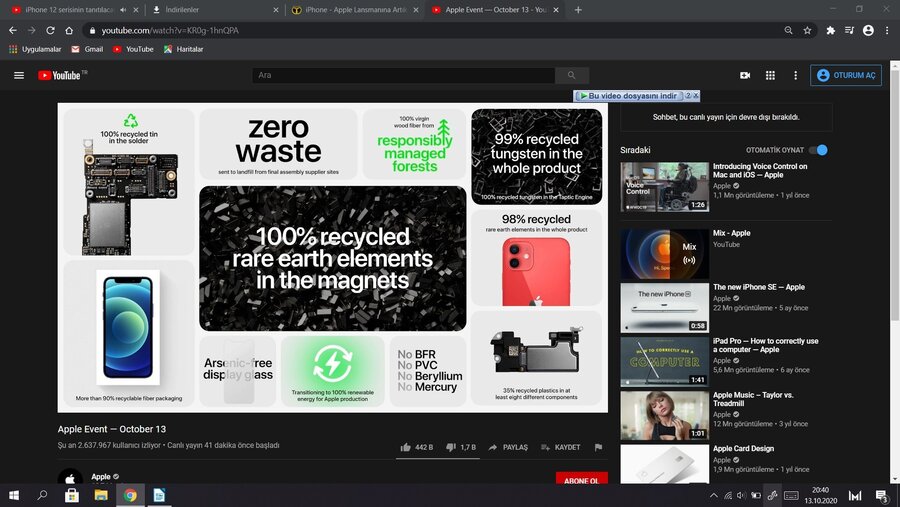Open Gmail bookmark

point(87,49)
